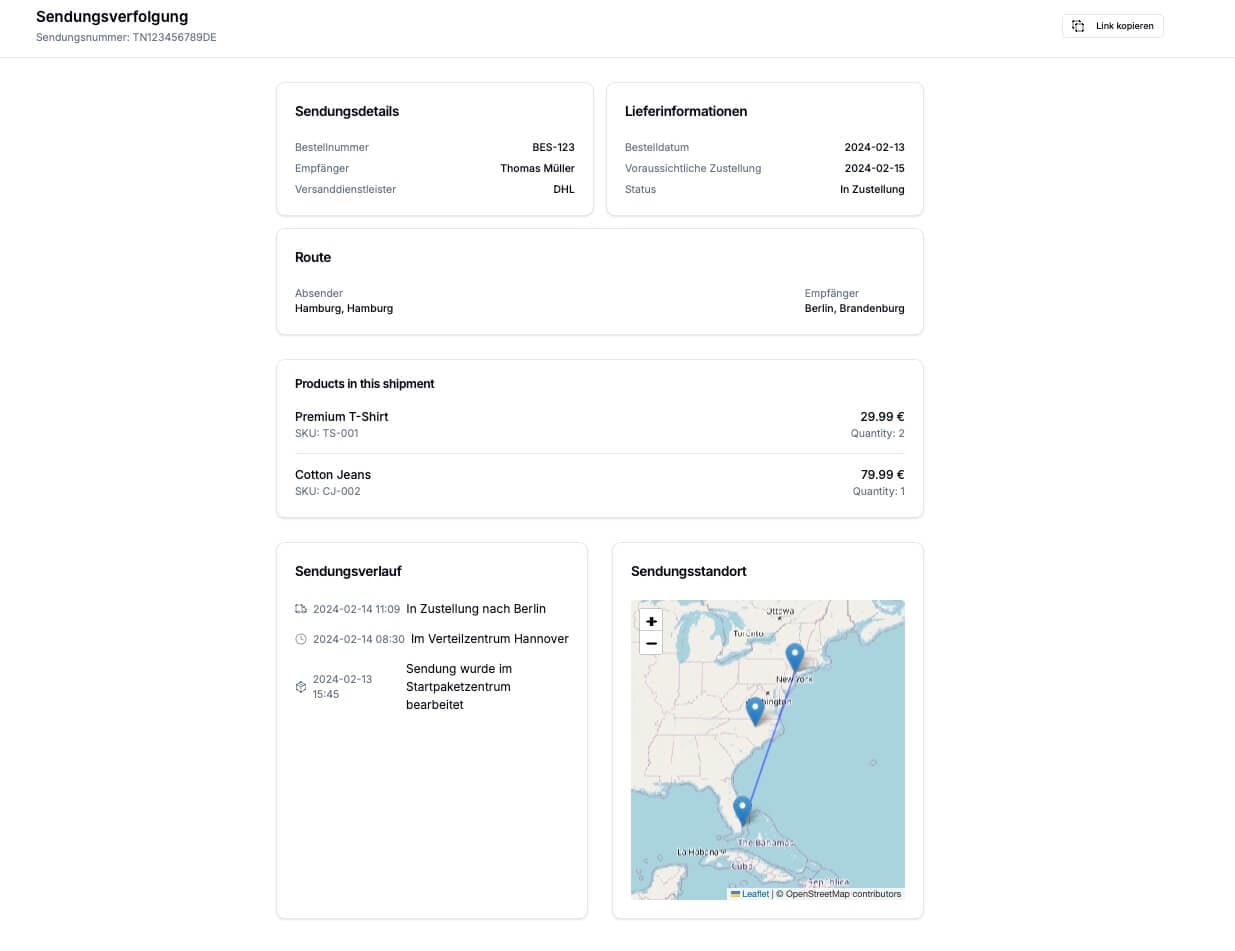Zoom in on the map with the plus button
Screen dimensions: 1235x951
point(651,621)
